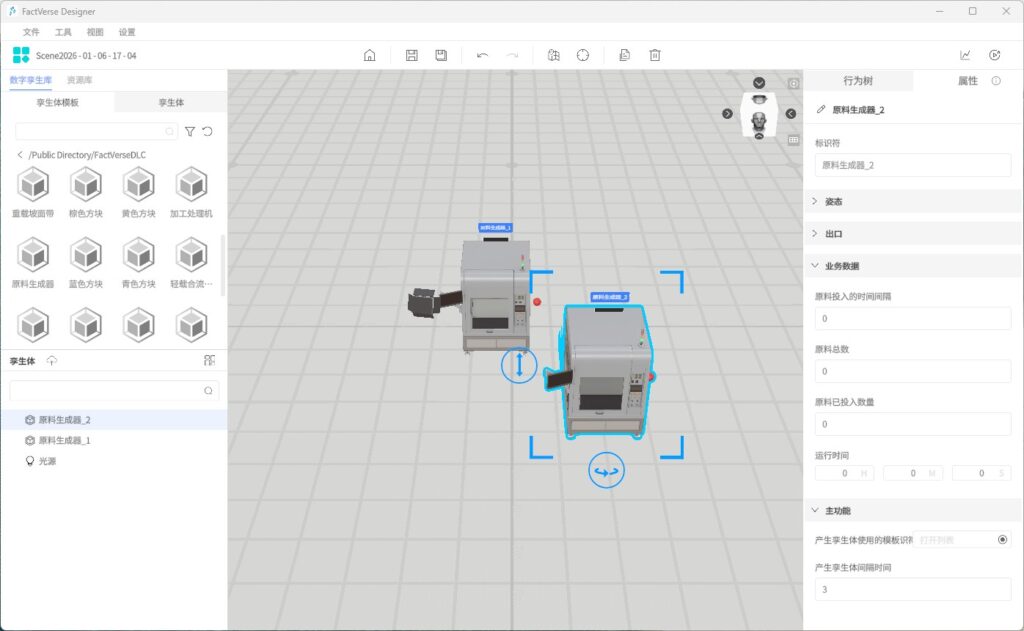Click the grid toggle icon below the view cube

point(794,141)
